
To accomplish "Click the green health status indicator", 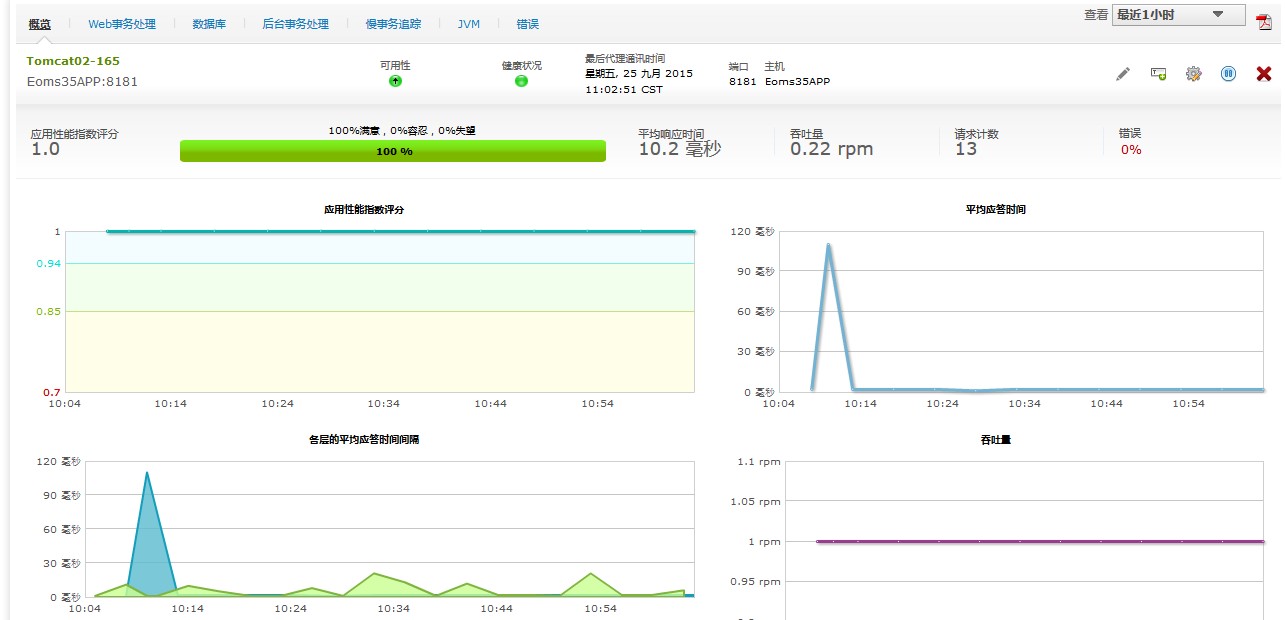I will (x=521, y=81).
